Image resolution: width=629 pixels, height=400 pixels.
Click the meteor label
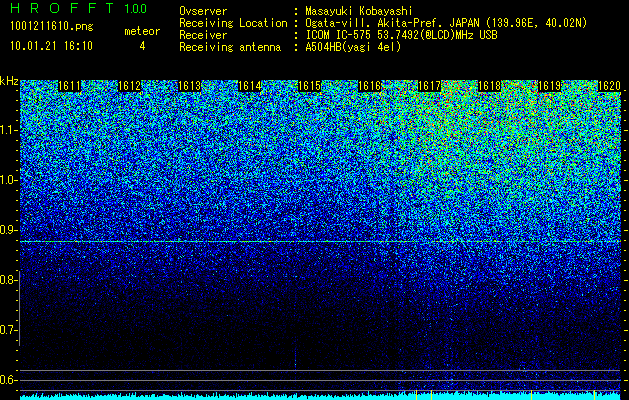(142, 31)
